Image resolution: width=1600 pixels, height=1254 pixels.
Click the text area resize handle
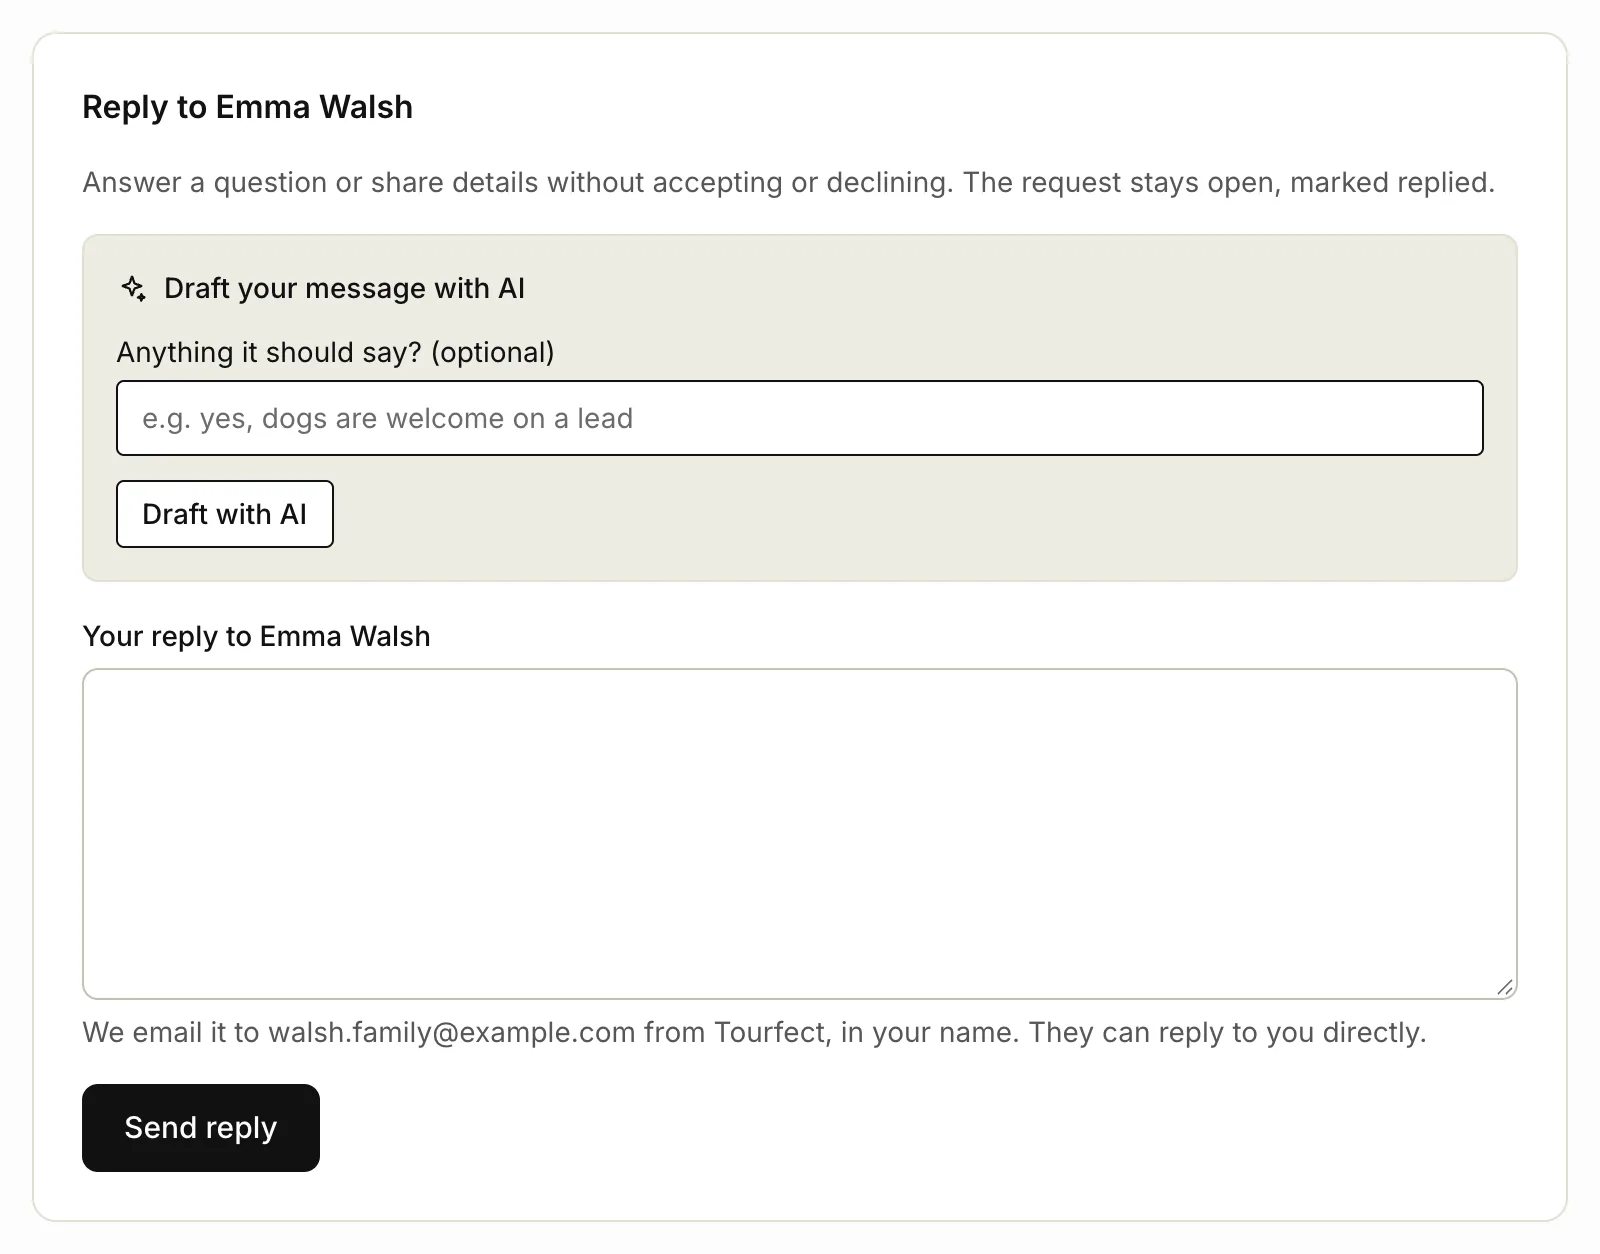click(x=1505, y=987)
